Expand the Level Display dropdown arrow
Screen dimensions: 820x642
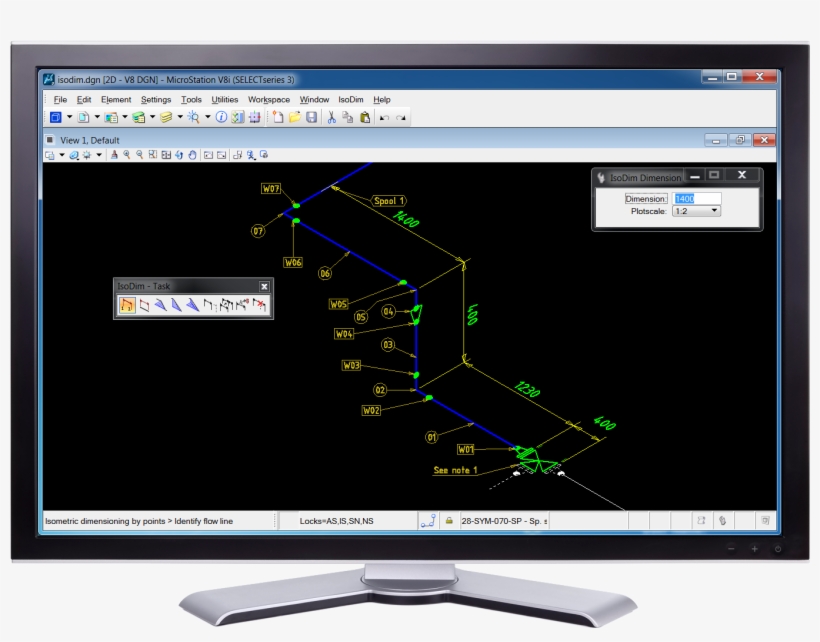(x=180, y=117)
